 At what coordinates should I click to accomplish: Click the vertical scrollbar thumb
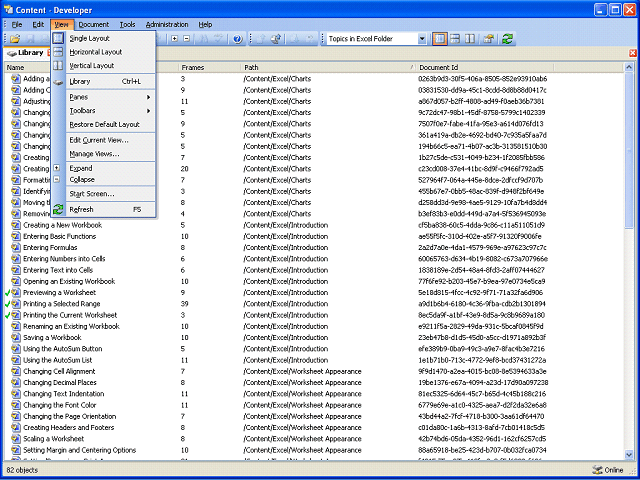(629, 149)
